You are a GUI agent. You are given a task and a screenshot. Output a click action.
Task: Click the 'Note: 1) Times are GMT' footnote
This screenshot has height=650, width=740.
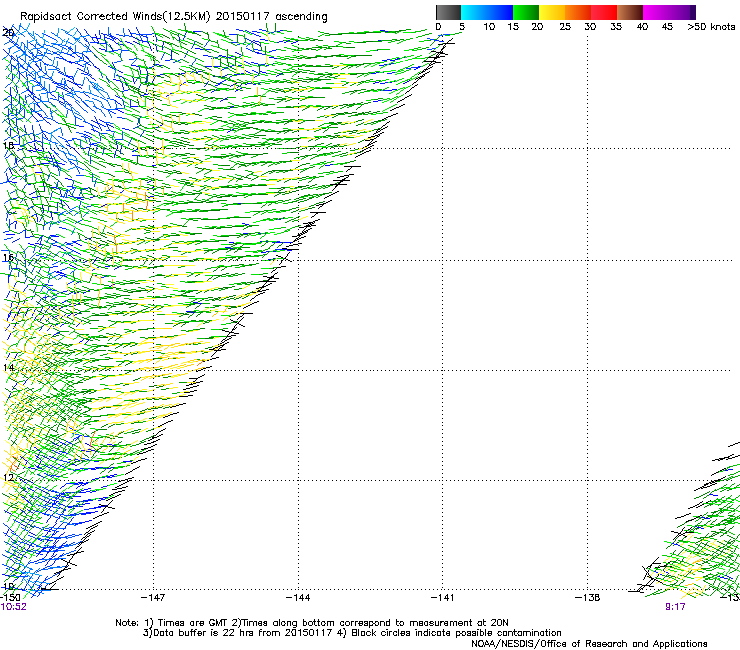(173, 623)
